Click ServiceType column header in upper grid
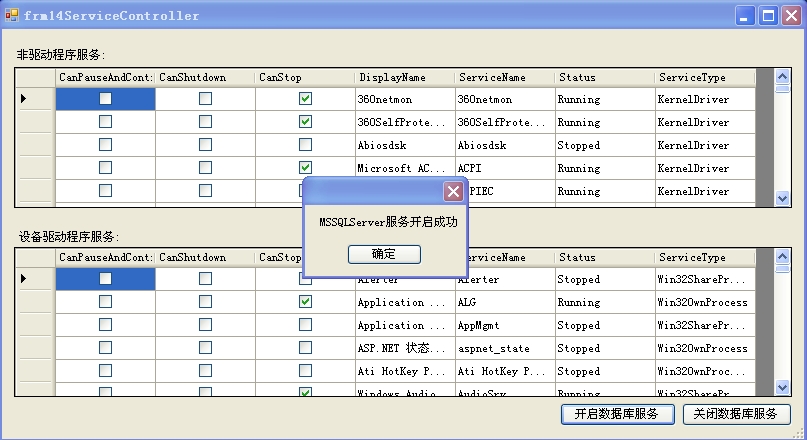The height and width of the screenshot is (440, 807). coord(705,78)
